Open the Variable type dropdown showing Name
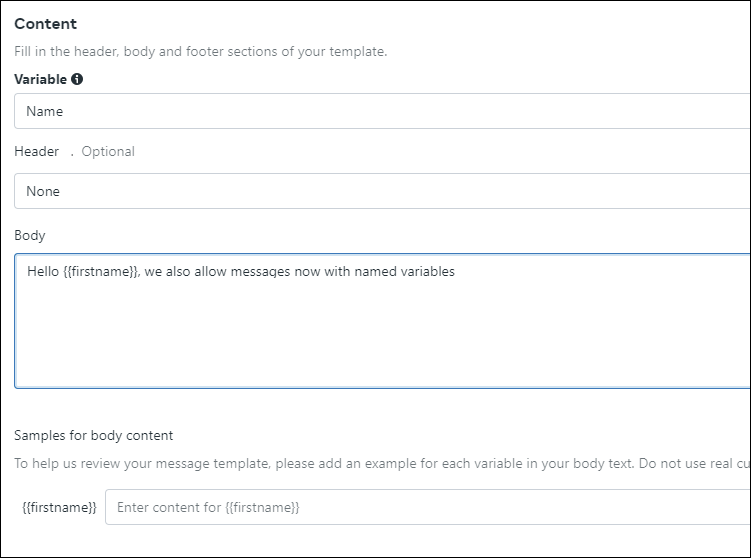The height and width of the screenshot is (558, 751). 380,111
